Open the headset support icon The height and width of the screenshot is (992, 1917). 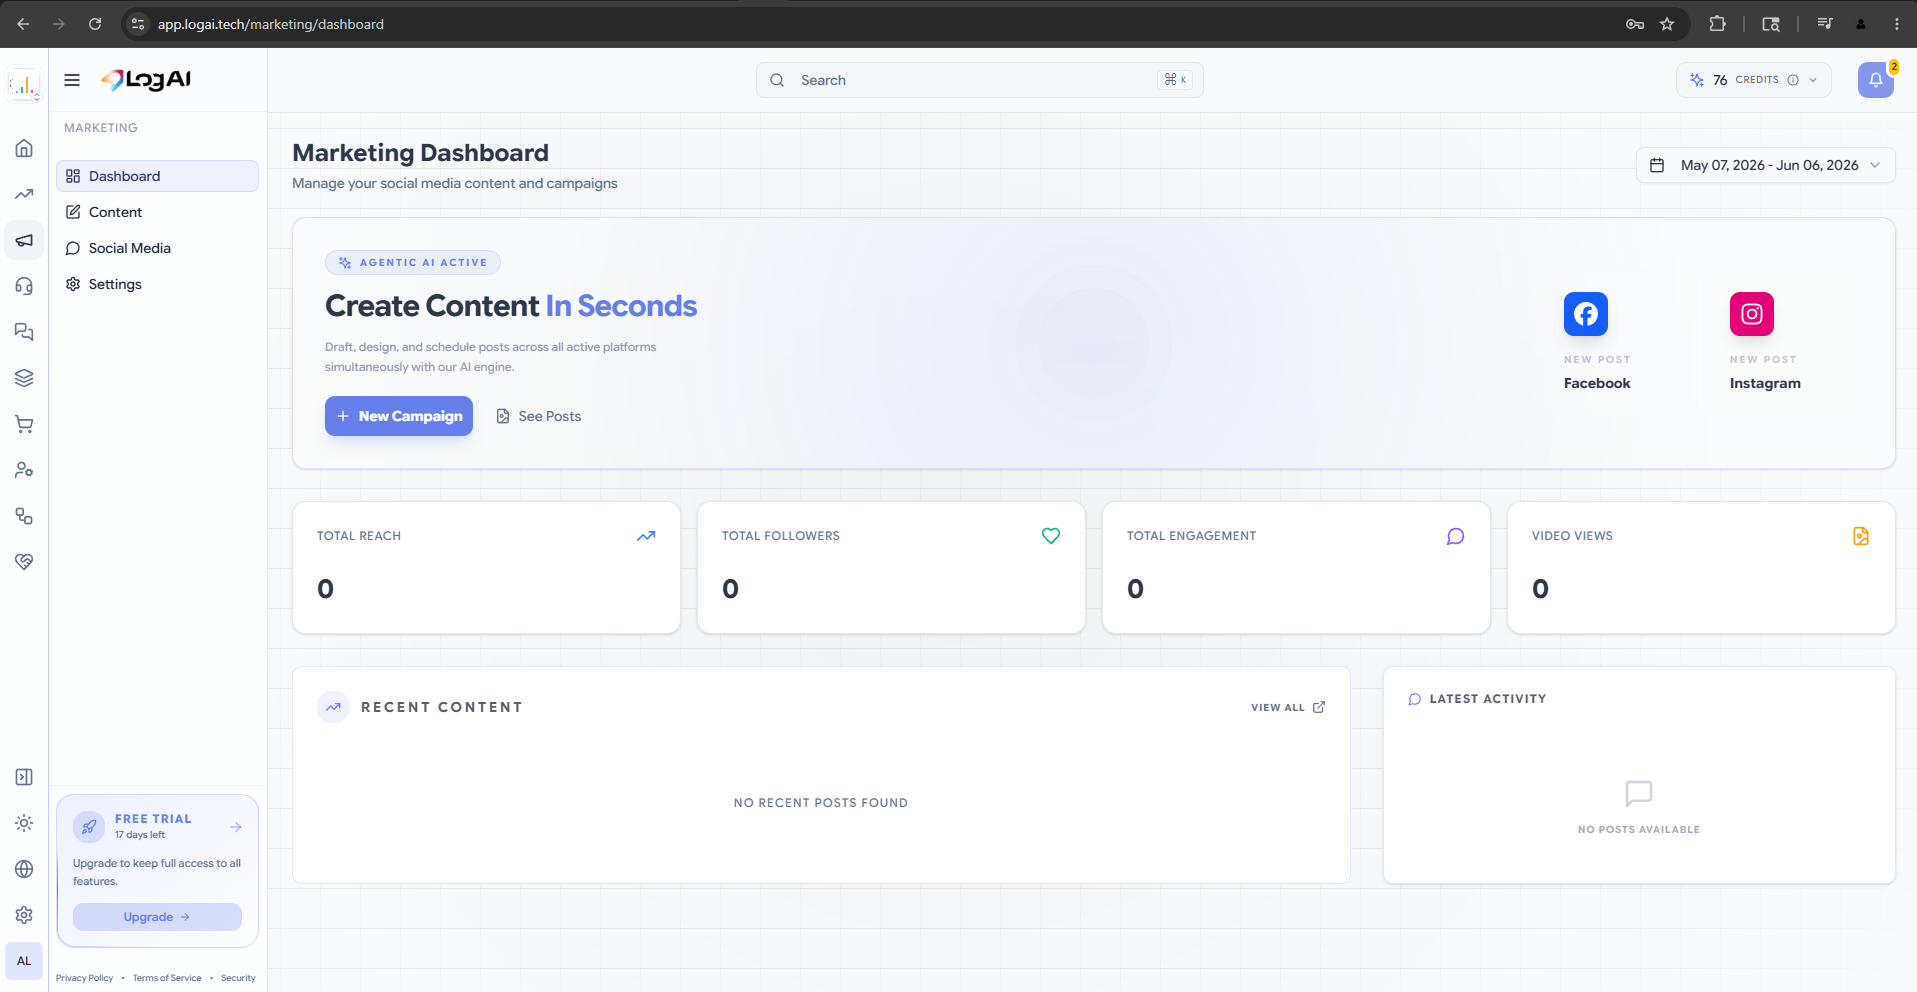(24, 286)
